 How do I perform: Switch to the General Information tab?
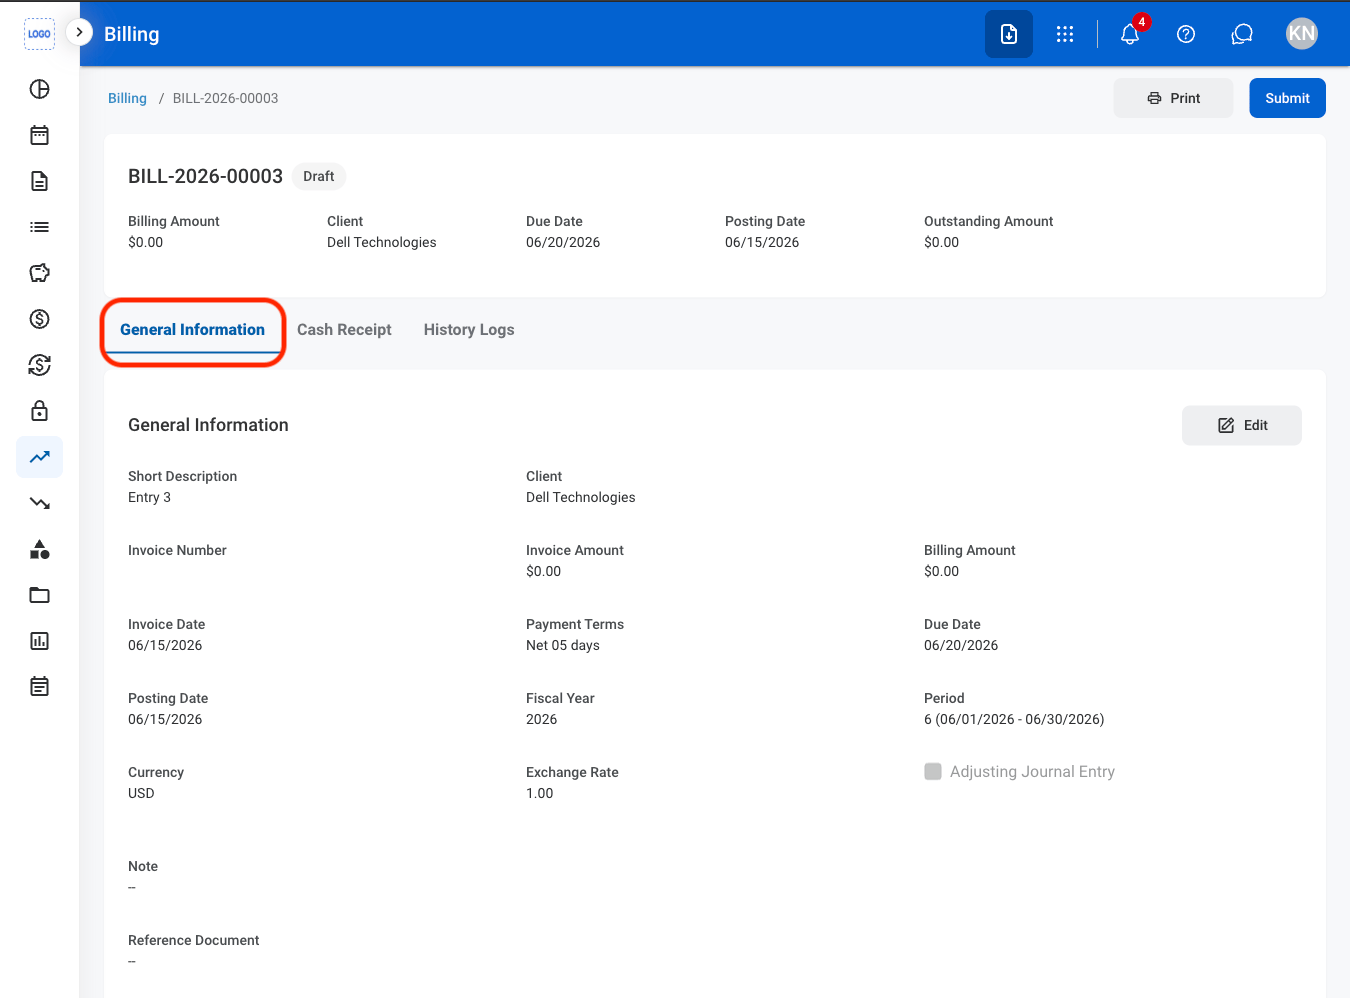tap(192, 330)
